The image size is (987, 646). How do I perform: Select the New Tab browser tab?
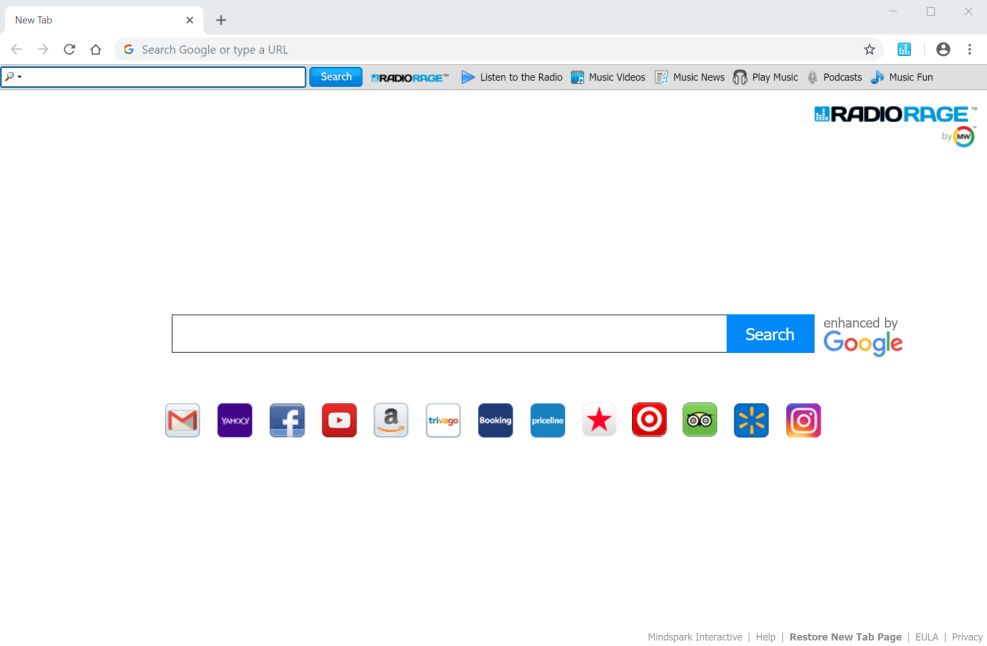click(x=104, y=20)
